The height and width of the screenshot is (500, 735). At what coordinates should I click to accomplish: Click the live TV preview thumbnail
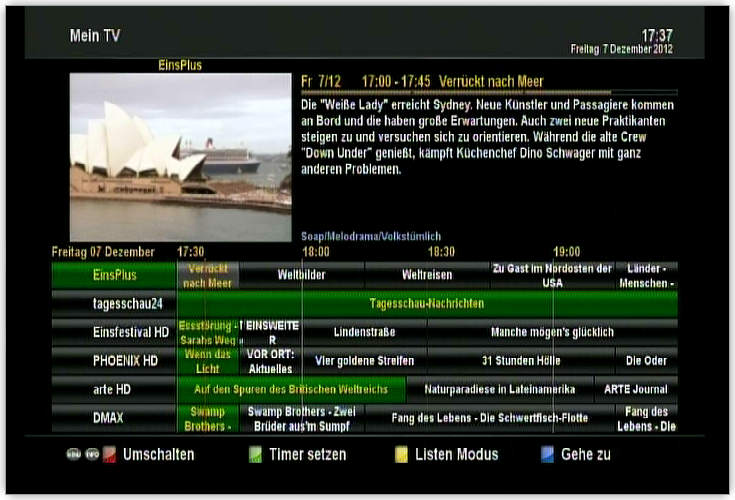180,157
